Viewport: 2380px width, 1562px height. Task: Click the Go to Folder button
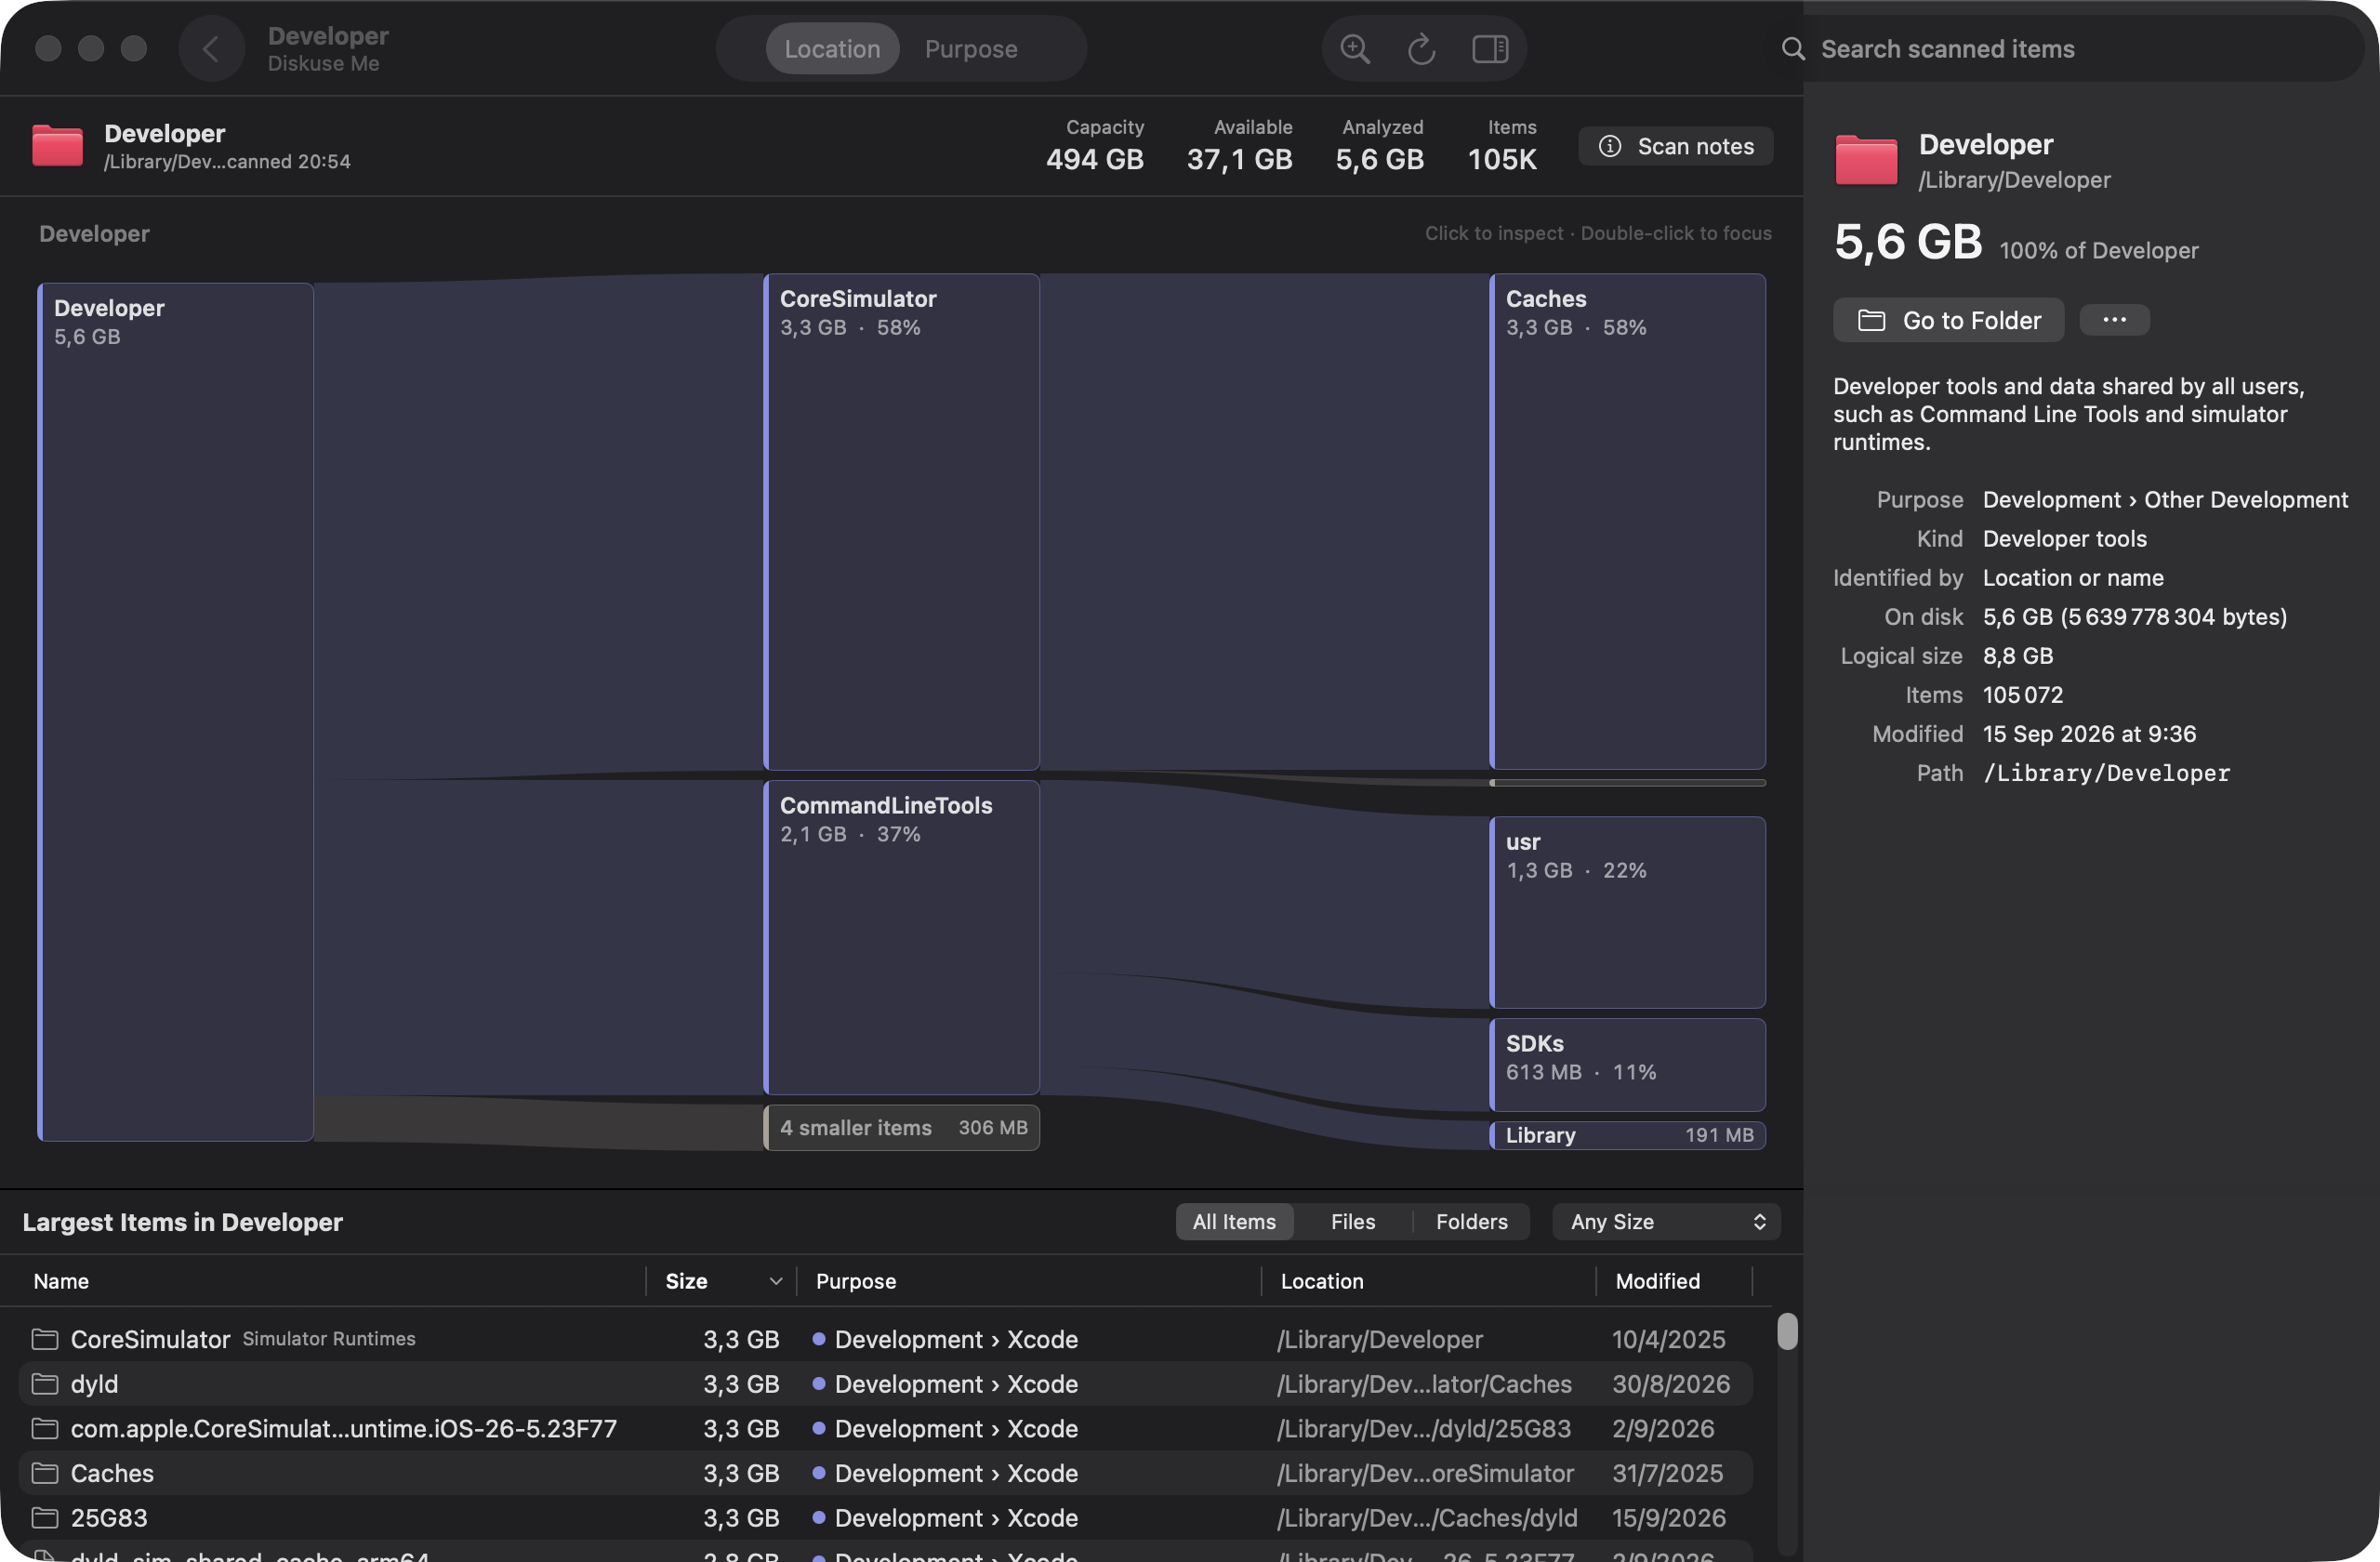(1948, 320)
